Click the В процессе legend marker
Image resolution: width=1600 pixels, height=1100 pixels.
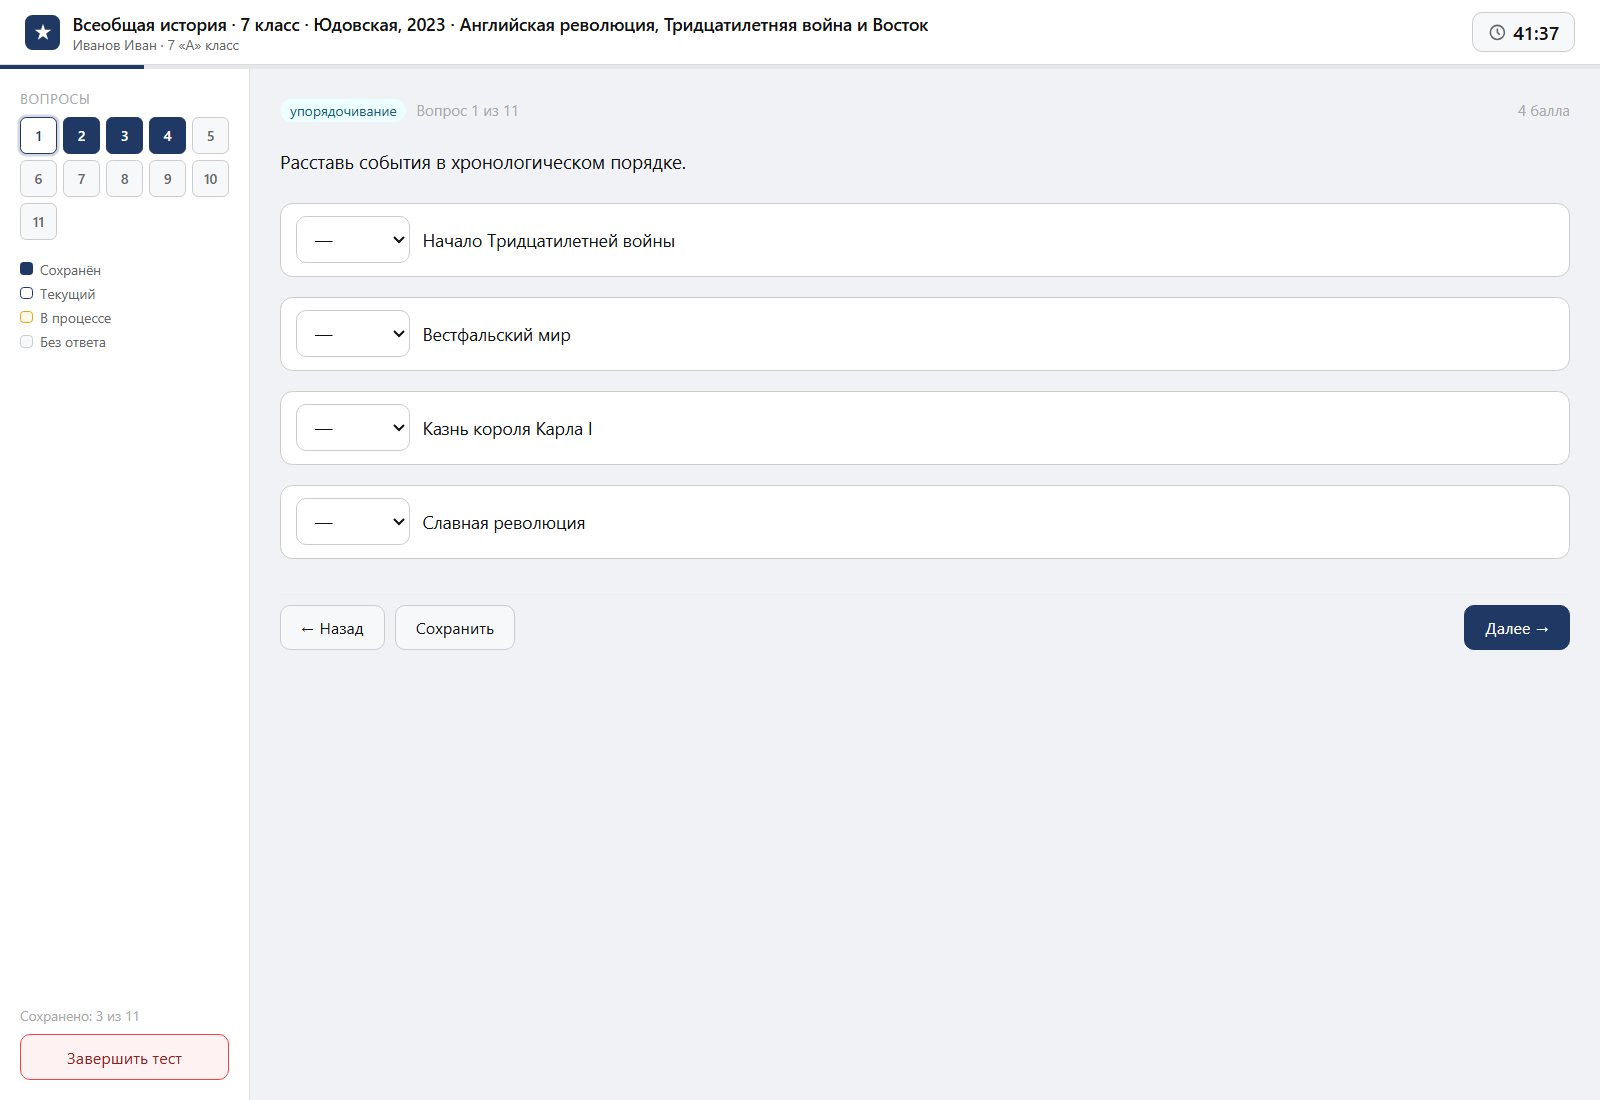(27, 317)
